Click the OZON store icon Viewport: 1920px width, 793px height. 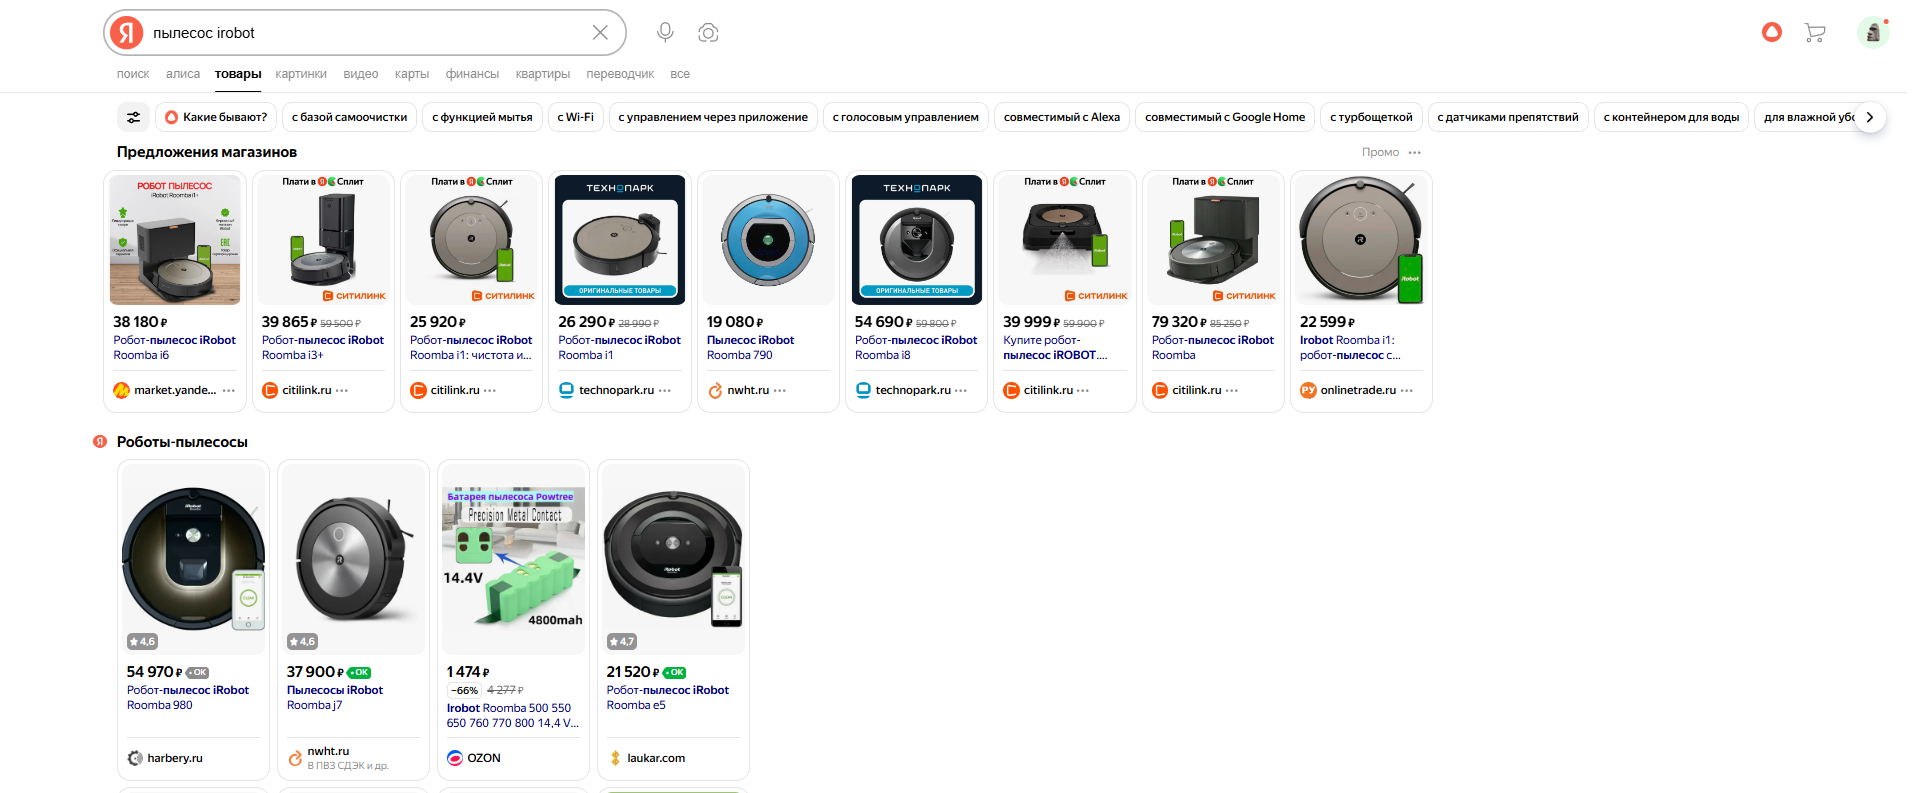(455, 758)
